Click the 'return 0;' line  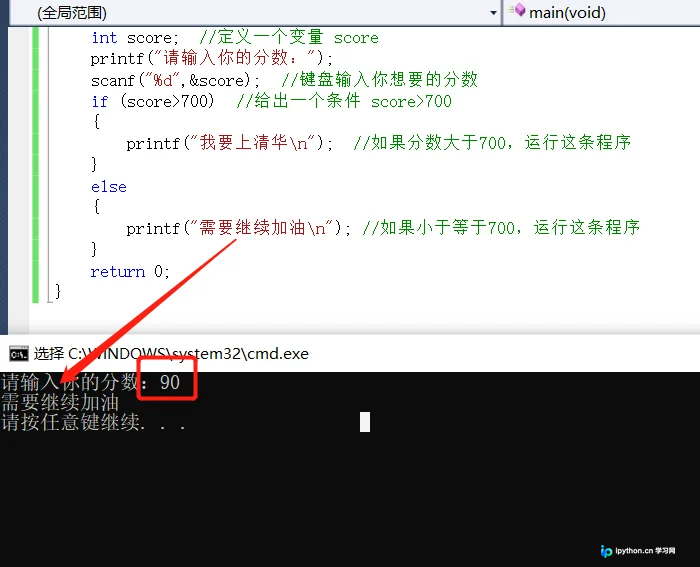pos(130,271)
